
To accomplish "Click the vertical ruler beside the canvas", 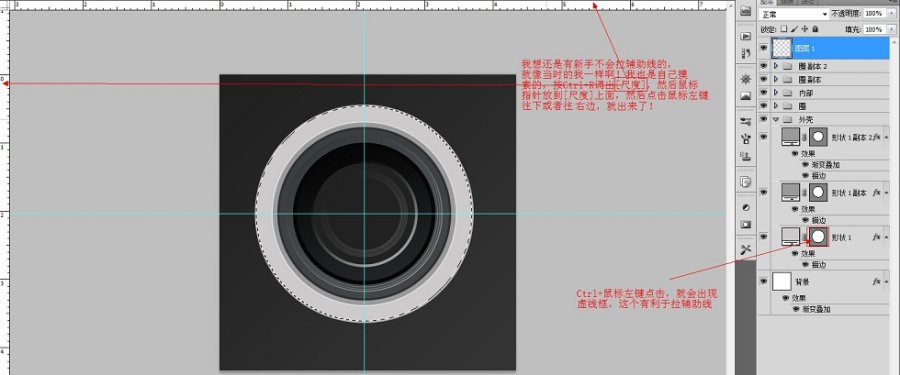I will pos(5,192).
